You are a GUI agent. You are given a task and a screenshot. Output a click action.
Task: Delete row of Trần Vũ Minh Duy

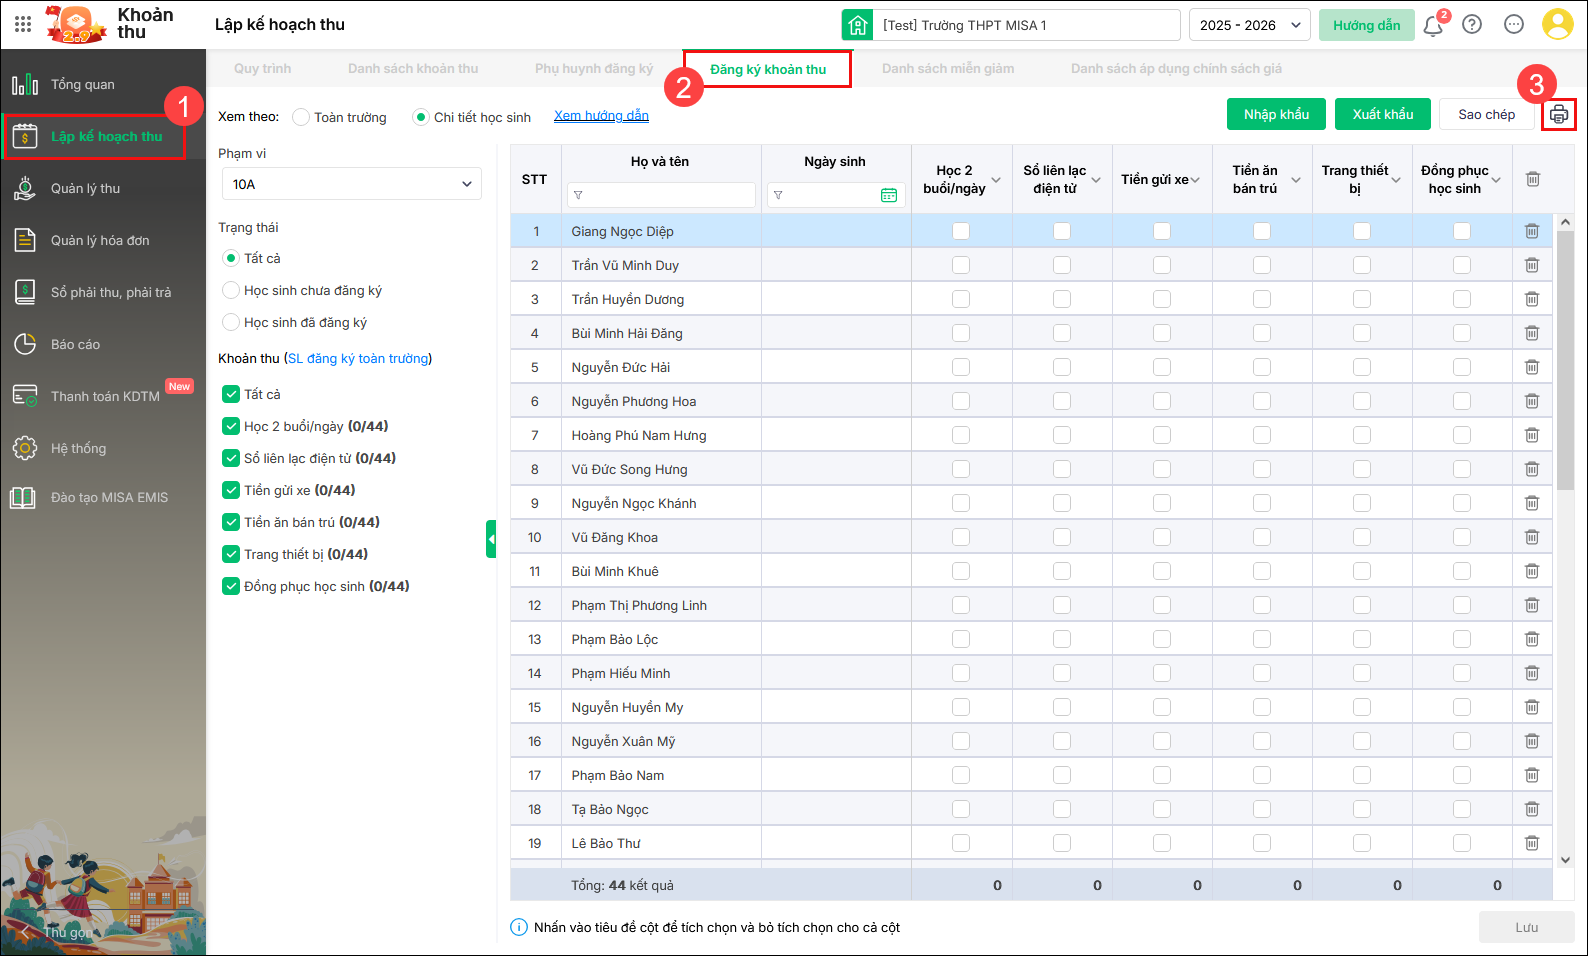pyautogui.click(x=1532, y=265)
